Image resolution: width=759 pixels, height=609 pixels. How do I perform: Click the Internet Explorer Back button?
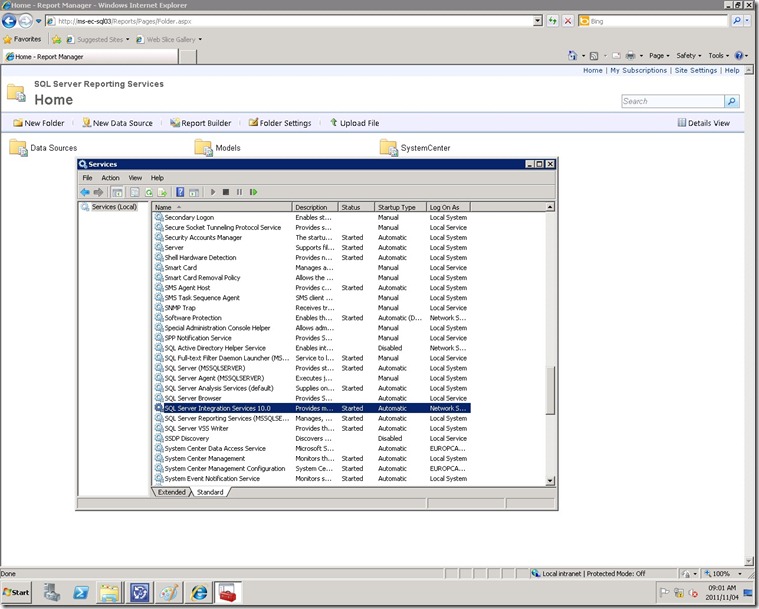click(x=9, y=21)
